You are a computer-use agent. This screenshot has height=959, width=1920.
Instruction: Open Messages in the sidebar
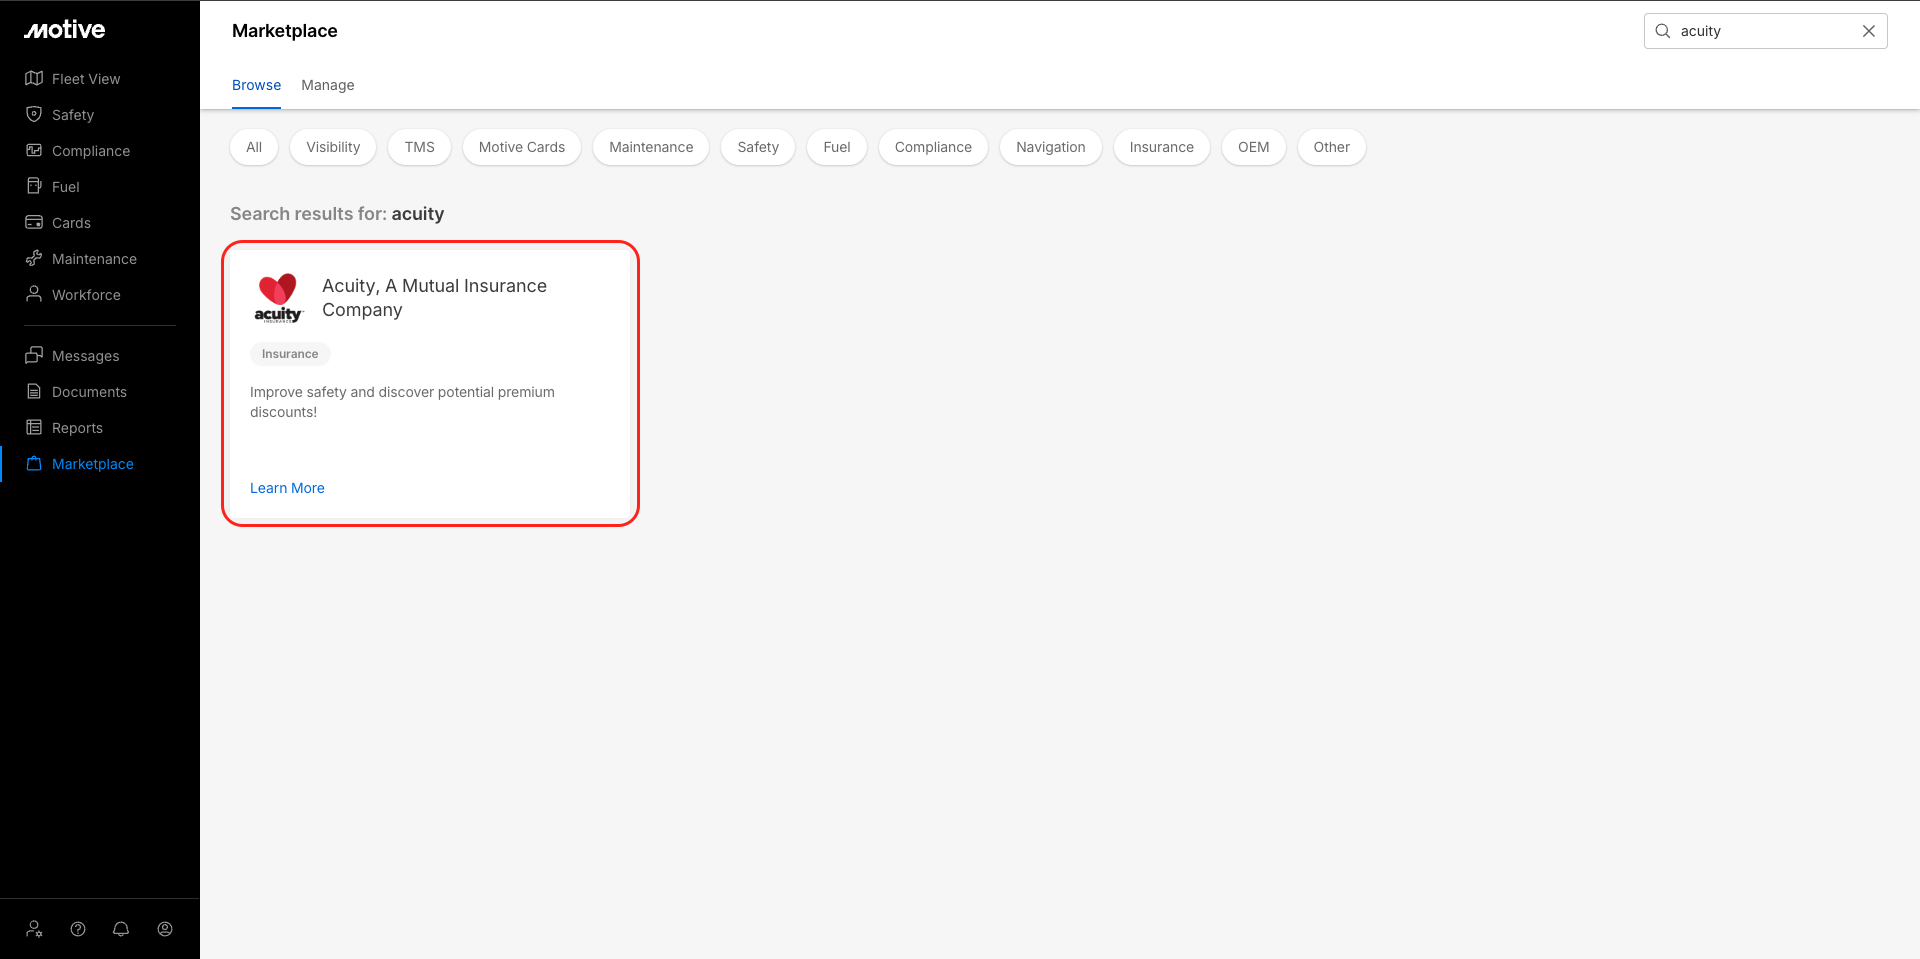pos(85,356)
